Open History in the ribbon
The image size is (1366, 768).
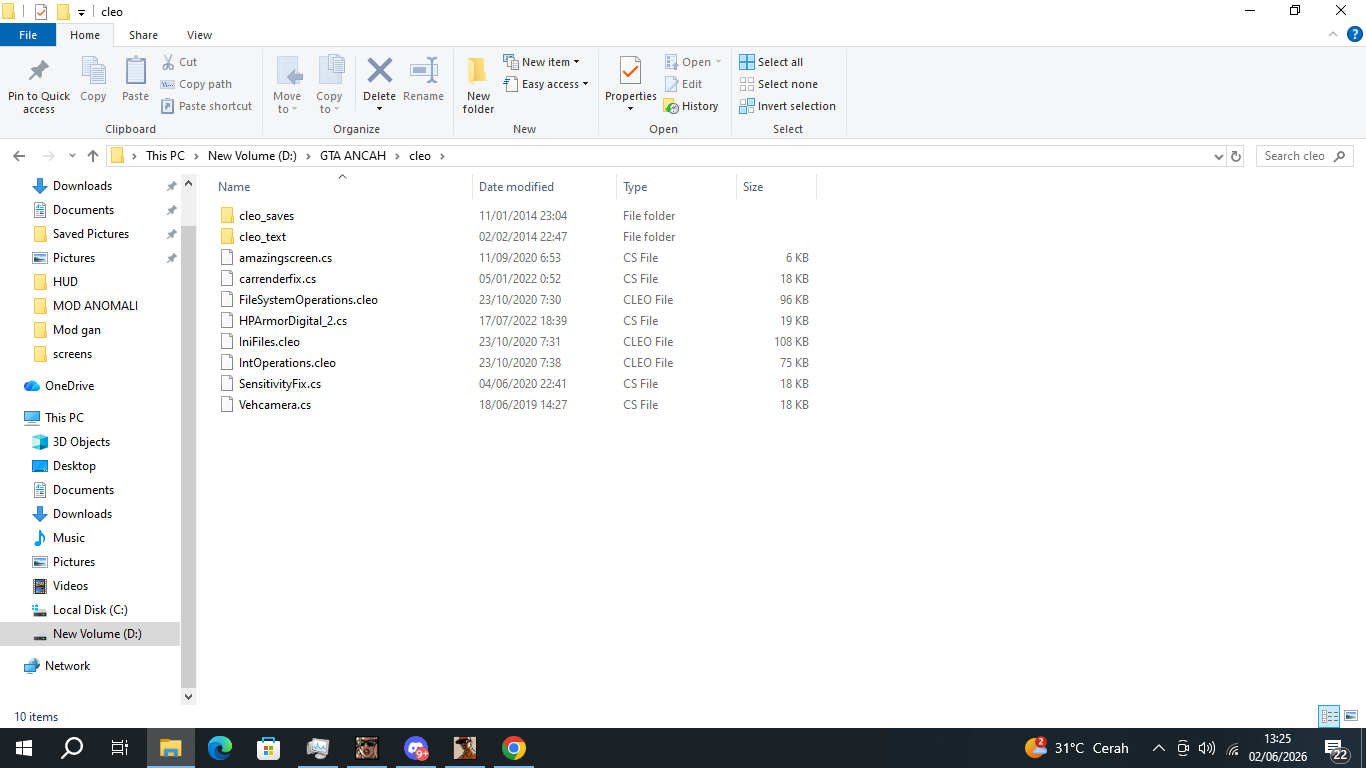coord(691,106)
